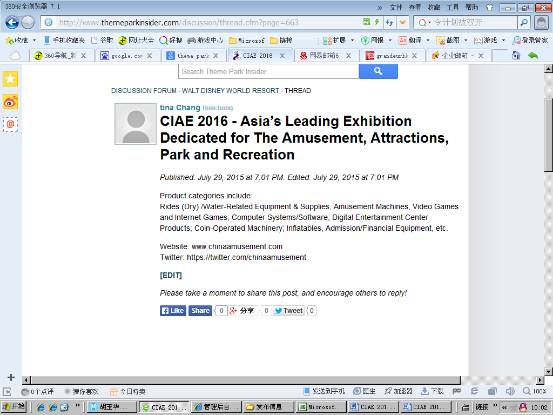This screenshot has height=415, width=553.
Task: Click the Facebook Like button
Action: pos(173,311)
